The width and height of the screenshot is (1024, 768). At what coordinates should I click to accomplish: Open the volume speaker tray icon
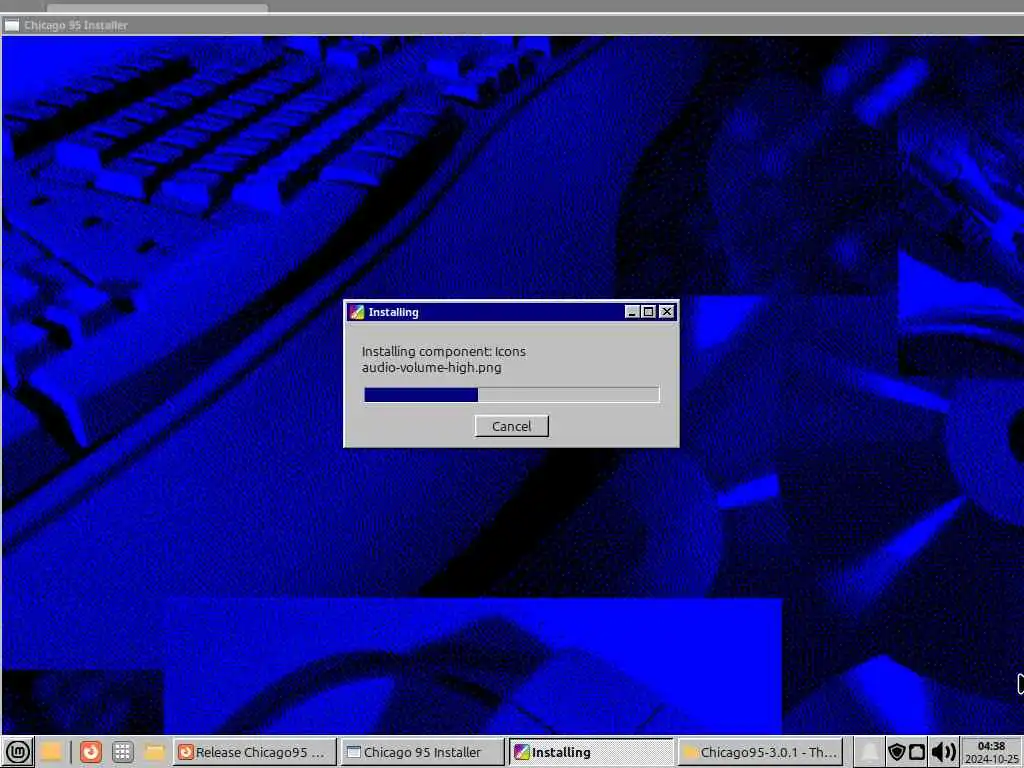tap(943, 752)
